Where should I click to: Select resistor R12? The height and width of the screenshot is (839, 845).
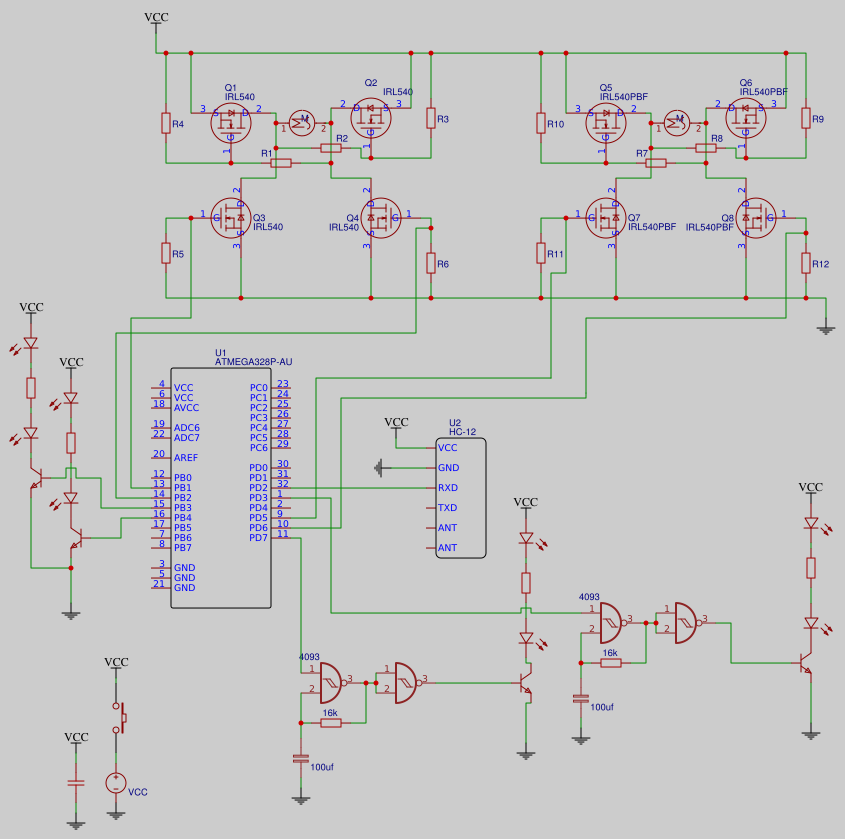pyautogui.click(x=806, y=263)
